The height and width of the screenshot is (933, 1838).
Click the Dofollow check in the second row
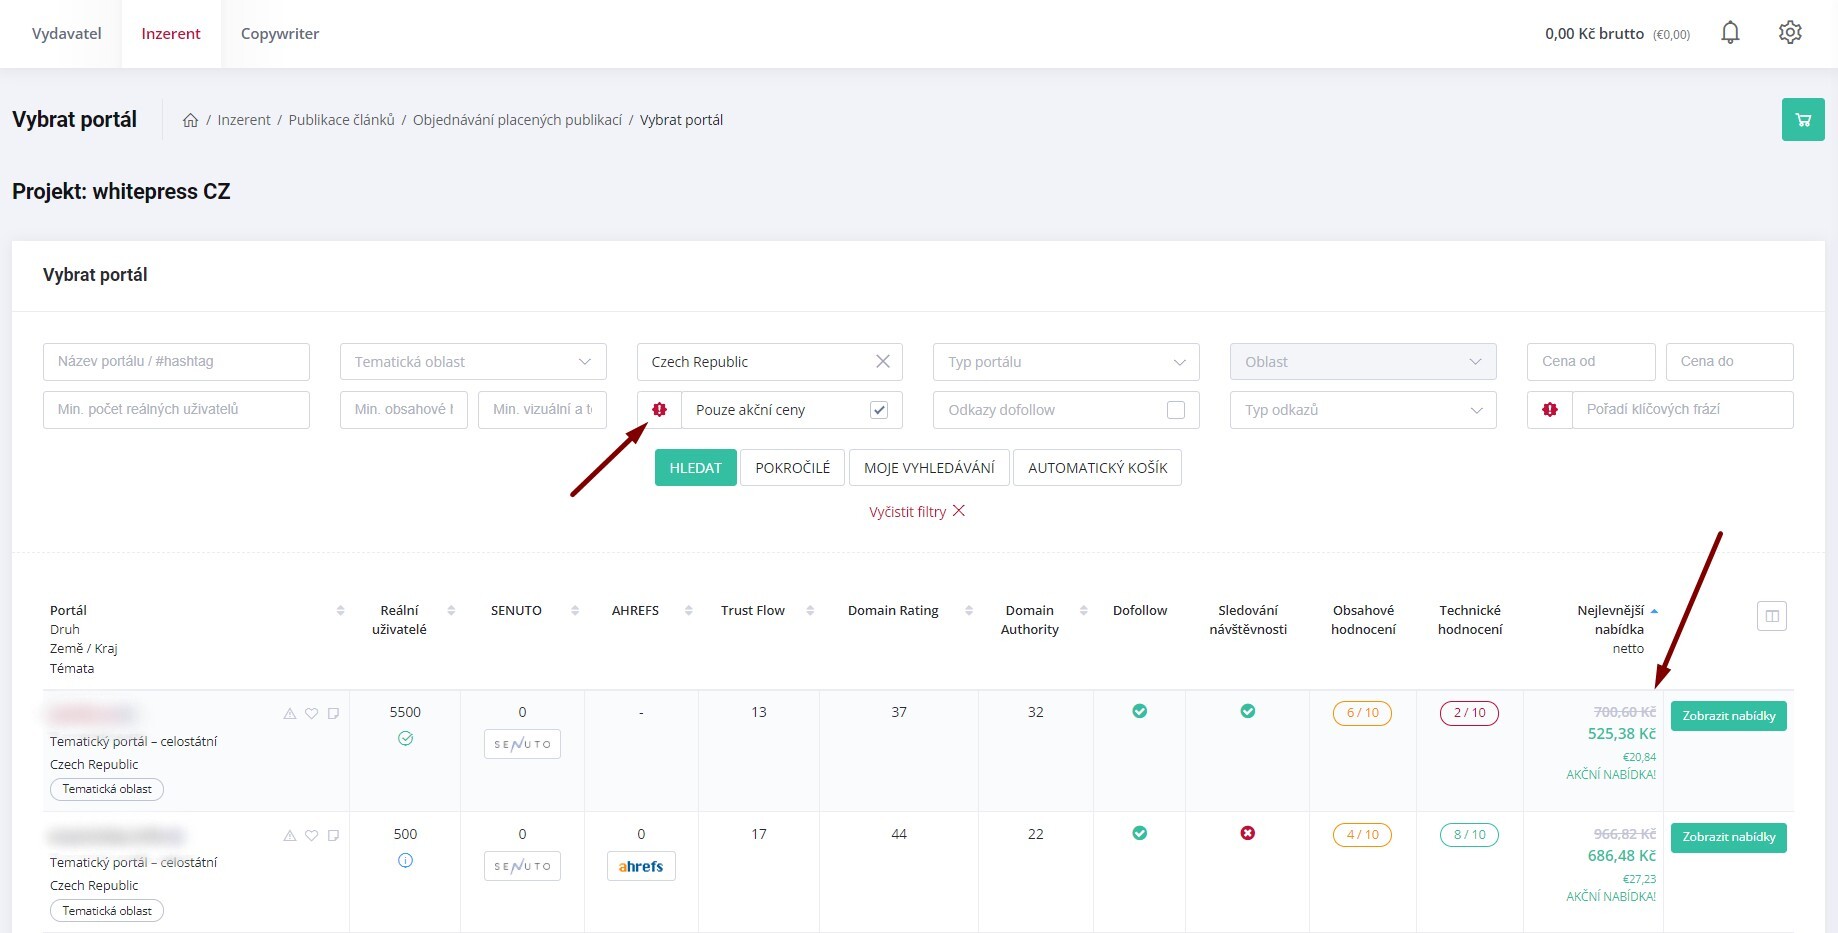click(1140, 833)
